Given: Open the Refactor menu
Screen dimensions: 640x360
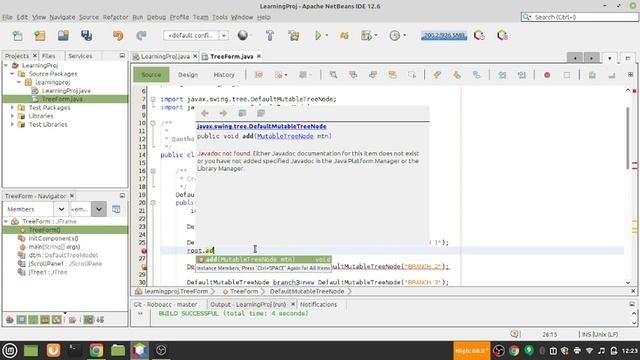Looking at the screenshot, I should (115, 17).
